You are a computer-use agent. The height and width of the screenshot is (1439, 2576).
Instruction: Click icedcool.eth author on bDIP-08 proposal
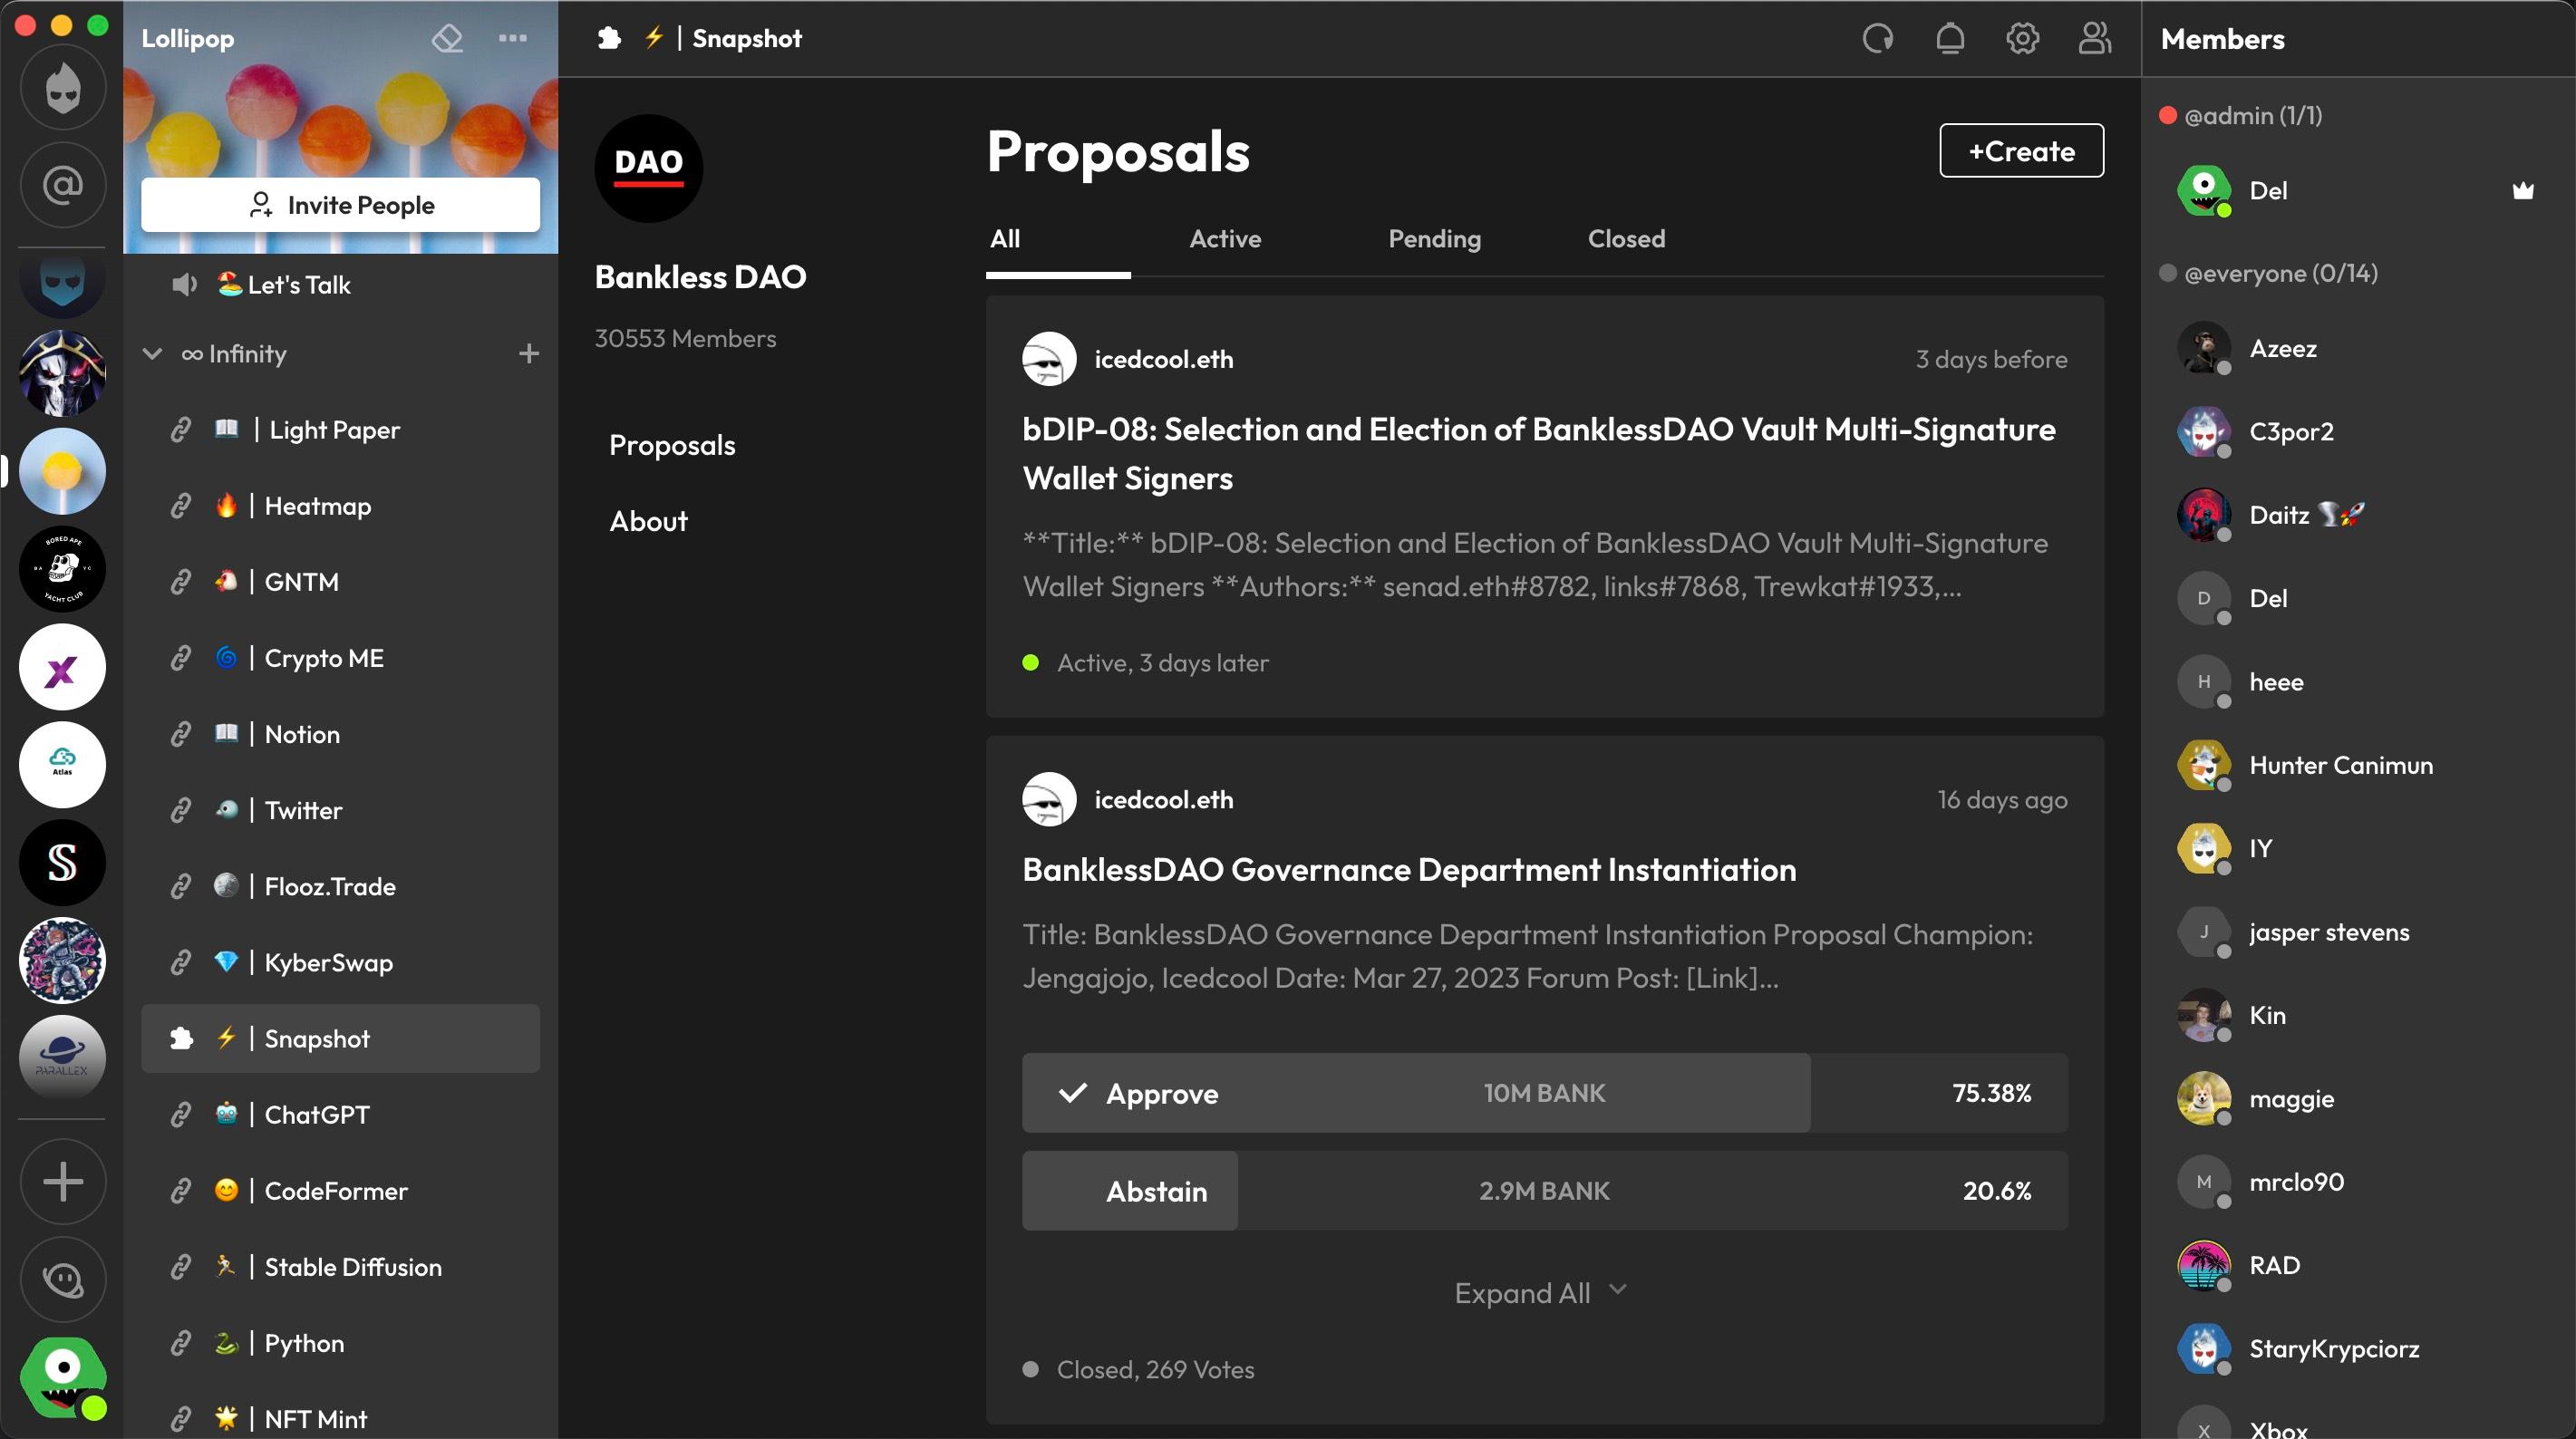(x=1163, y=359)
